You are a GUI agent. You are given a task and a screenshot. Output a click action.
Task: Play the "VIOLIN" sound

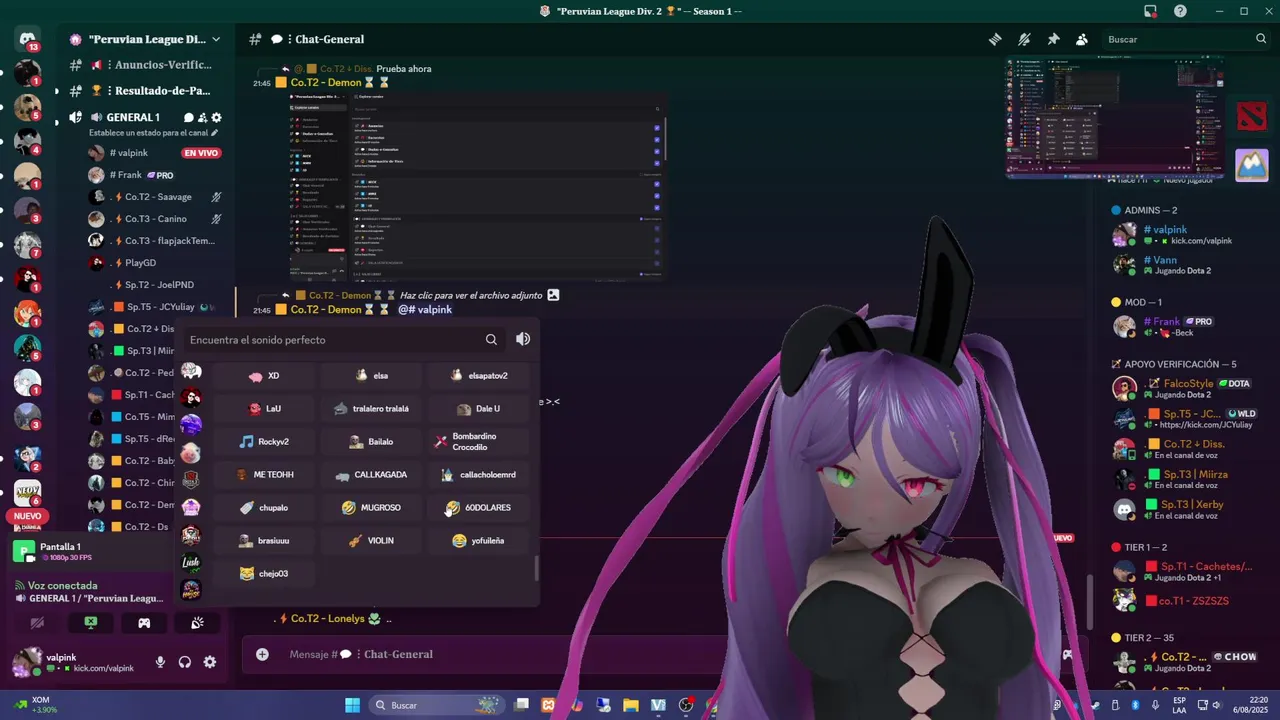pos(372,541)
